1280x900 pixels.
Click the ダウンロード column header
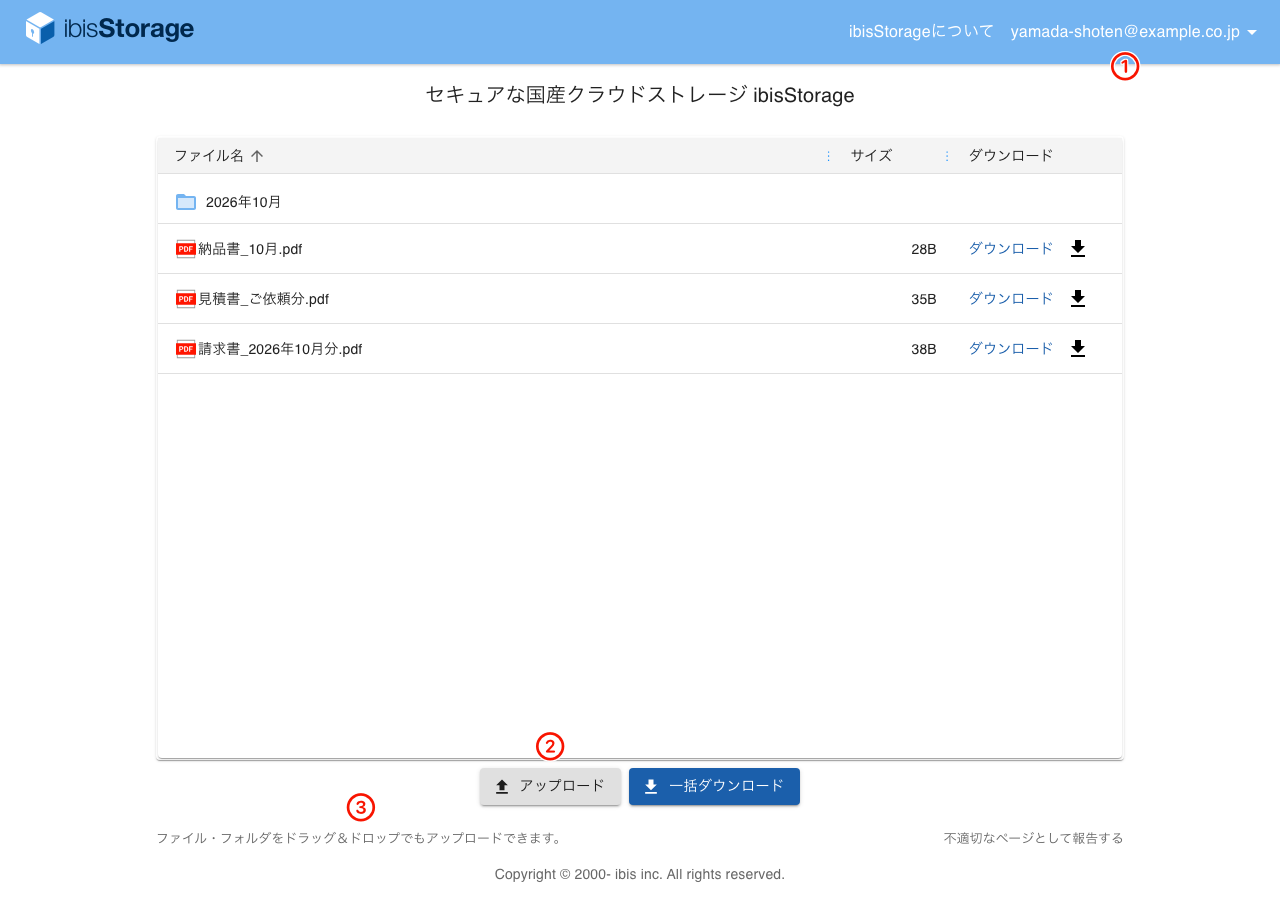click(1011, 156)
